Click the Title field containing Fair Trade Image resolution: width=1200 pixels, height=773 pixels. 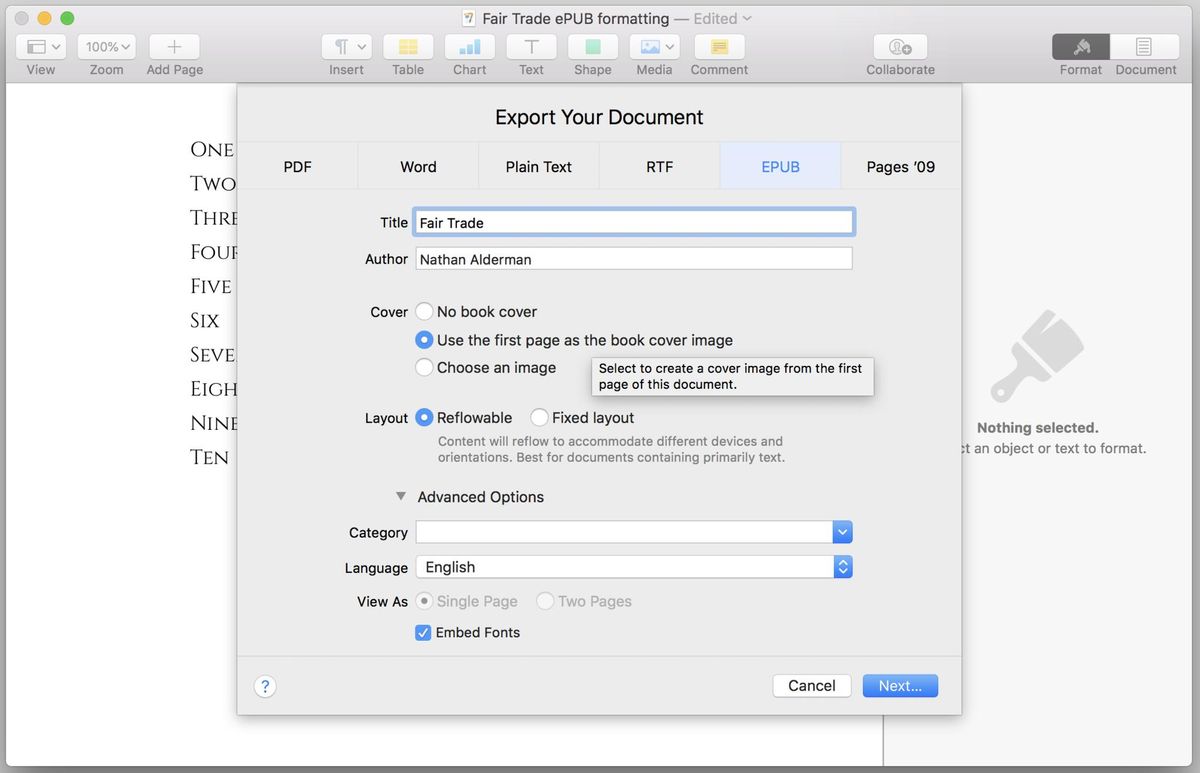633,221
